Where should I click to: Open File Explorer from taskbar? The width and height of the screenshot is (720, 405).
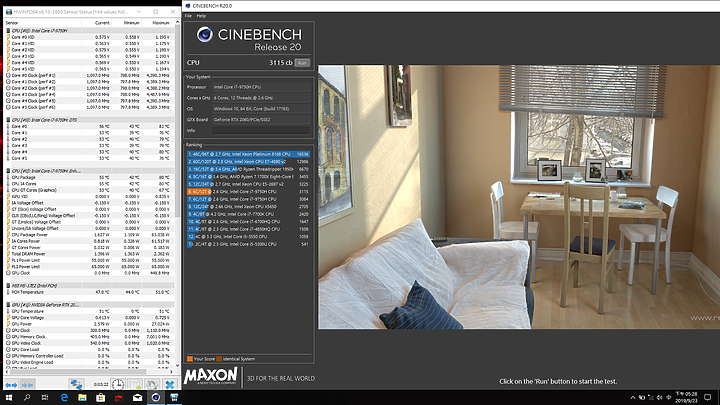point(82,398)
